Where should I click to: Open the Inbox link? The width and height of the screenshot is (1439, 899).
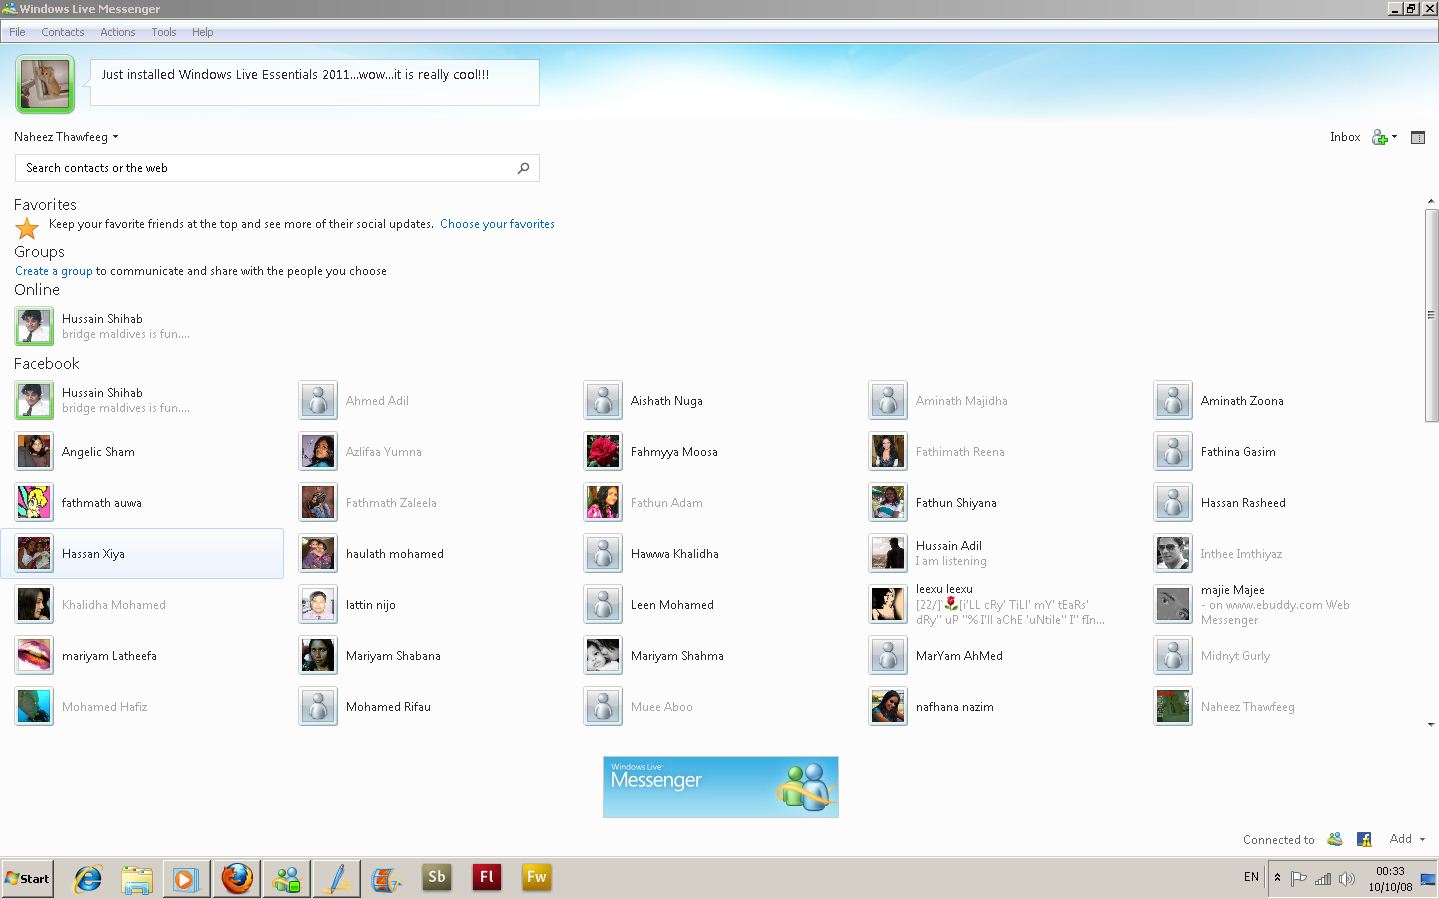coord(1345,137)
